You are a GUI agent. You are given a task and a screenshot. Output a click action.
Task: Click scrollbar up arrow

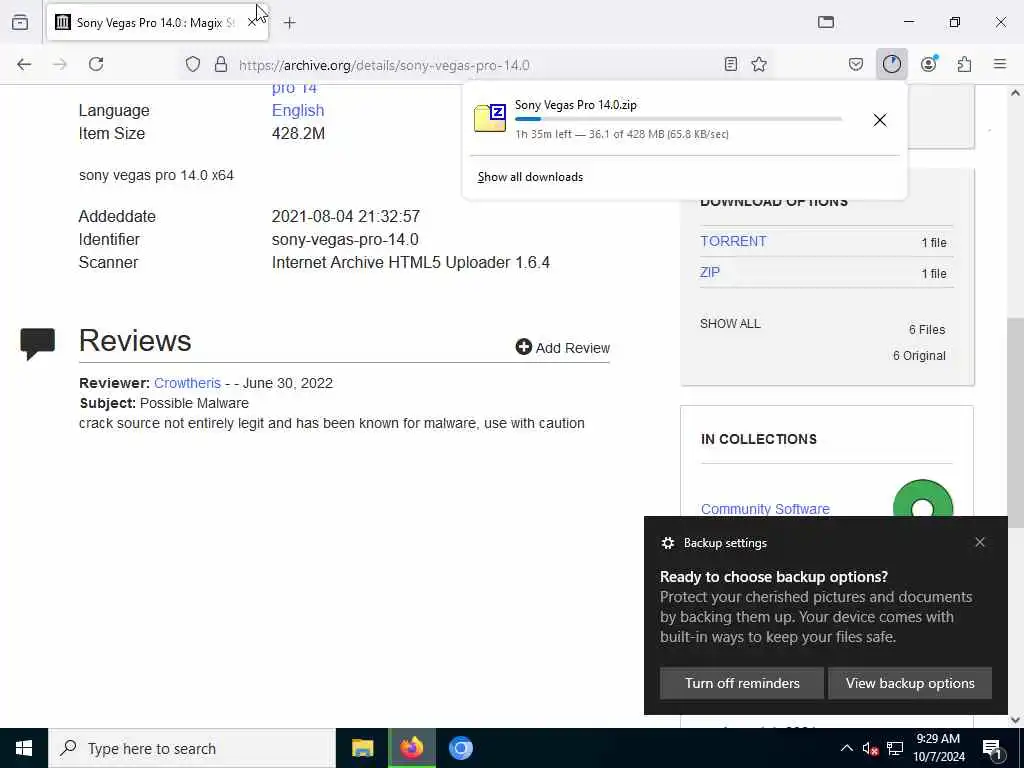1015,93
